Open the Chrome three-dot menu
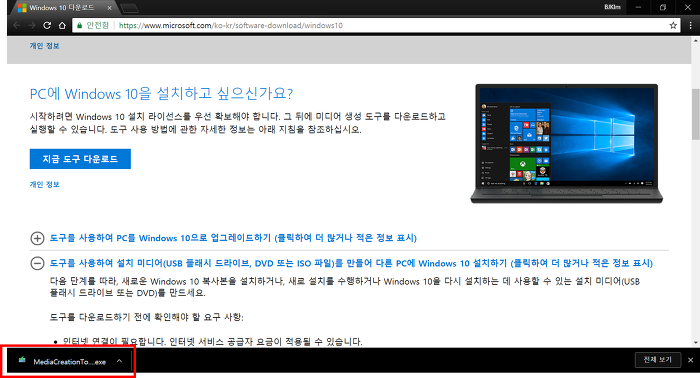The image size is (700, 378). (690, 25)
